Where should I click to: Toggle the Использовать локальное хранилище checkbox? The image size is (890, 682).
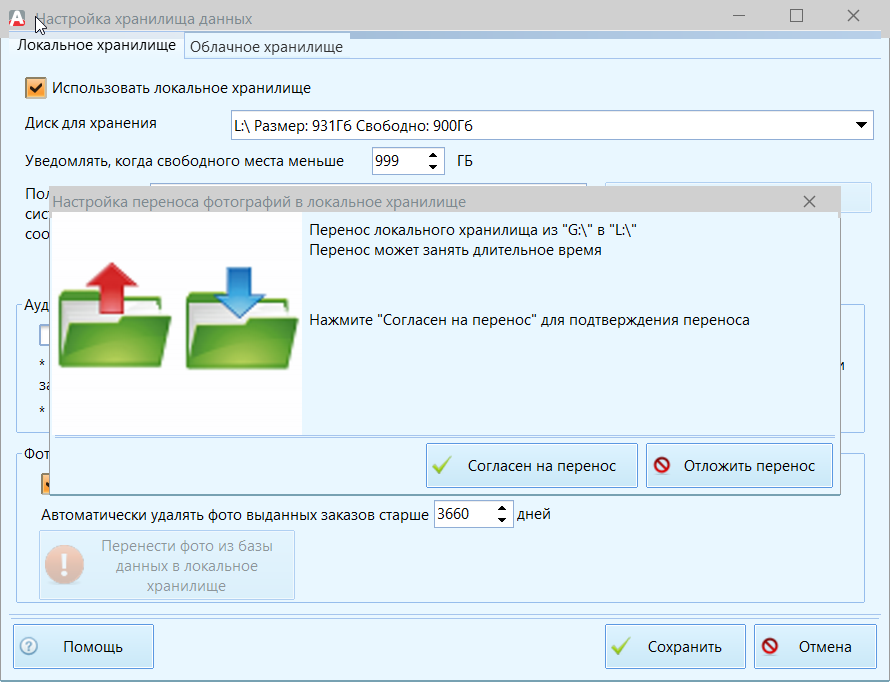36,88
